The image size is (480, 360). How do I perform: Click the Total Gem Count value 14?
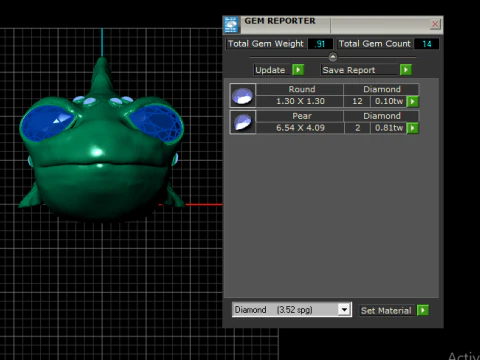point(427,44)
